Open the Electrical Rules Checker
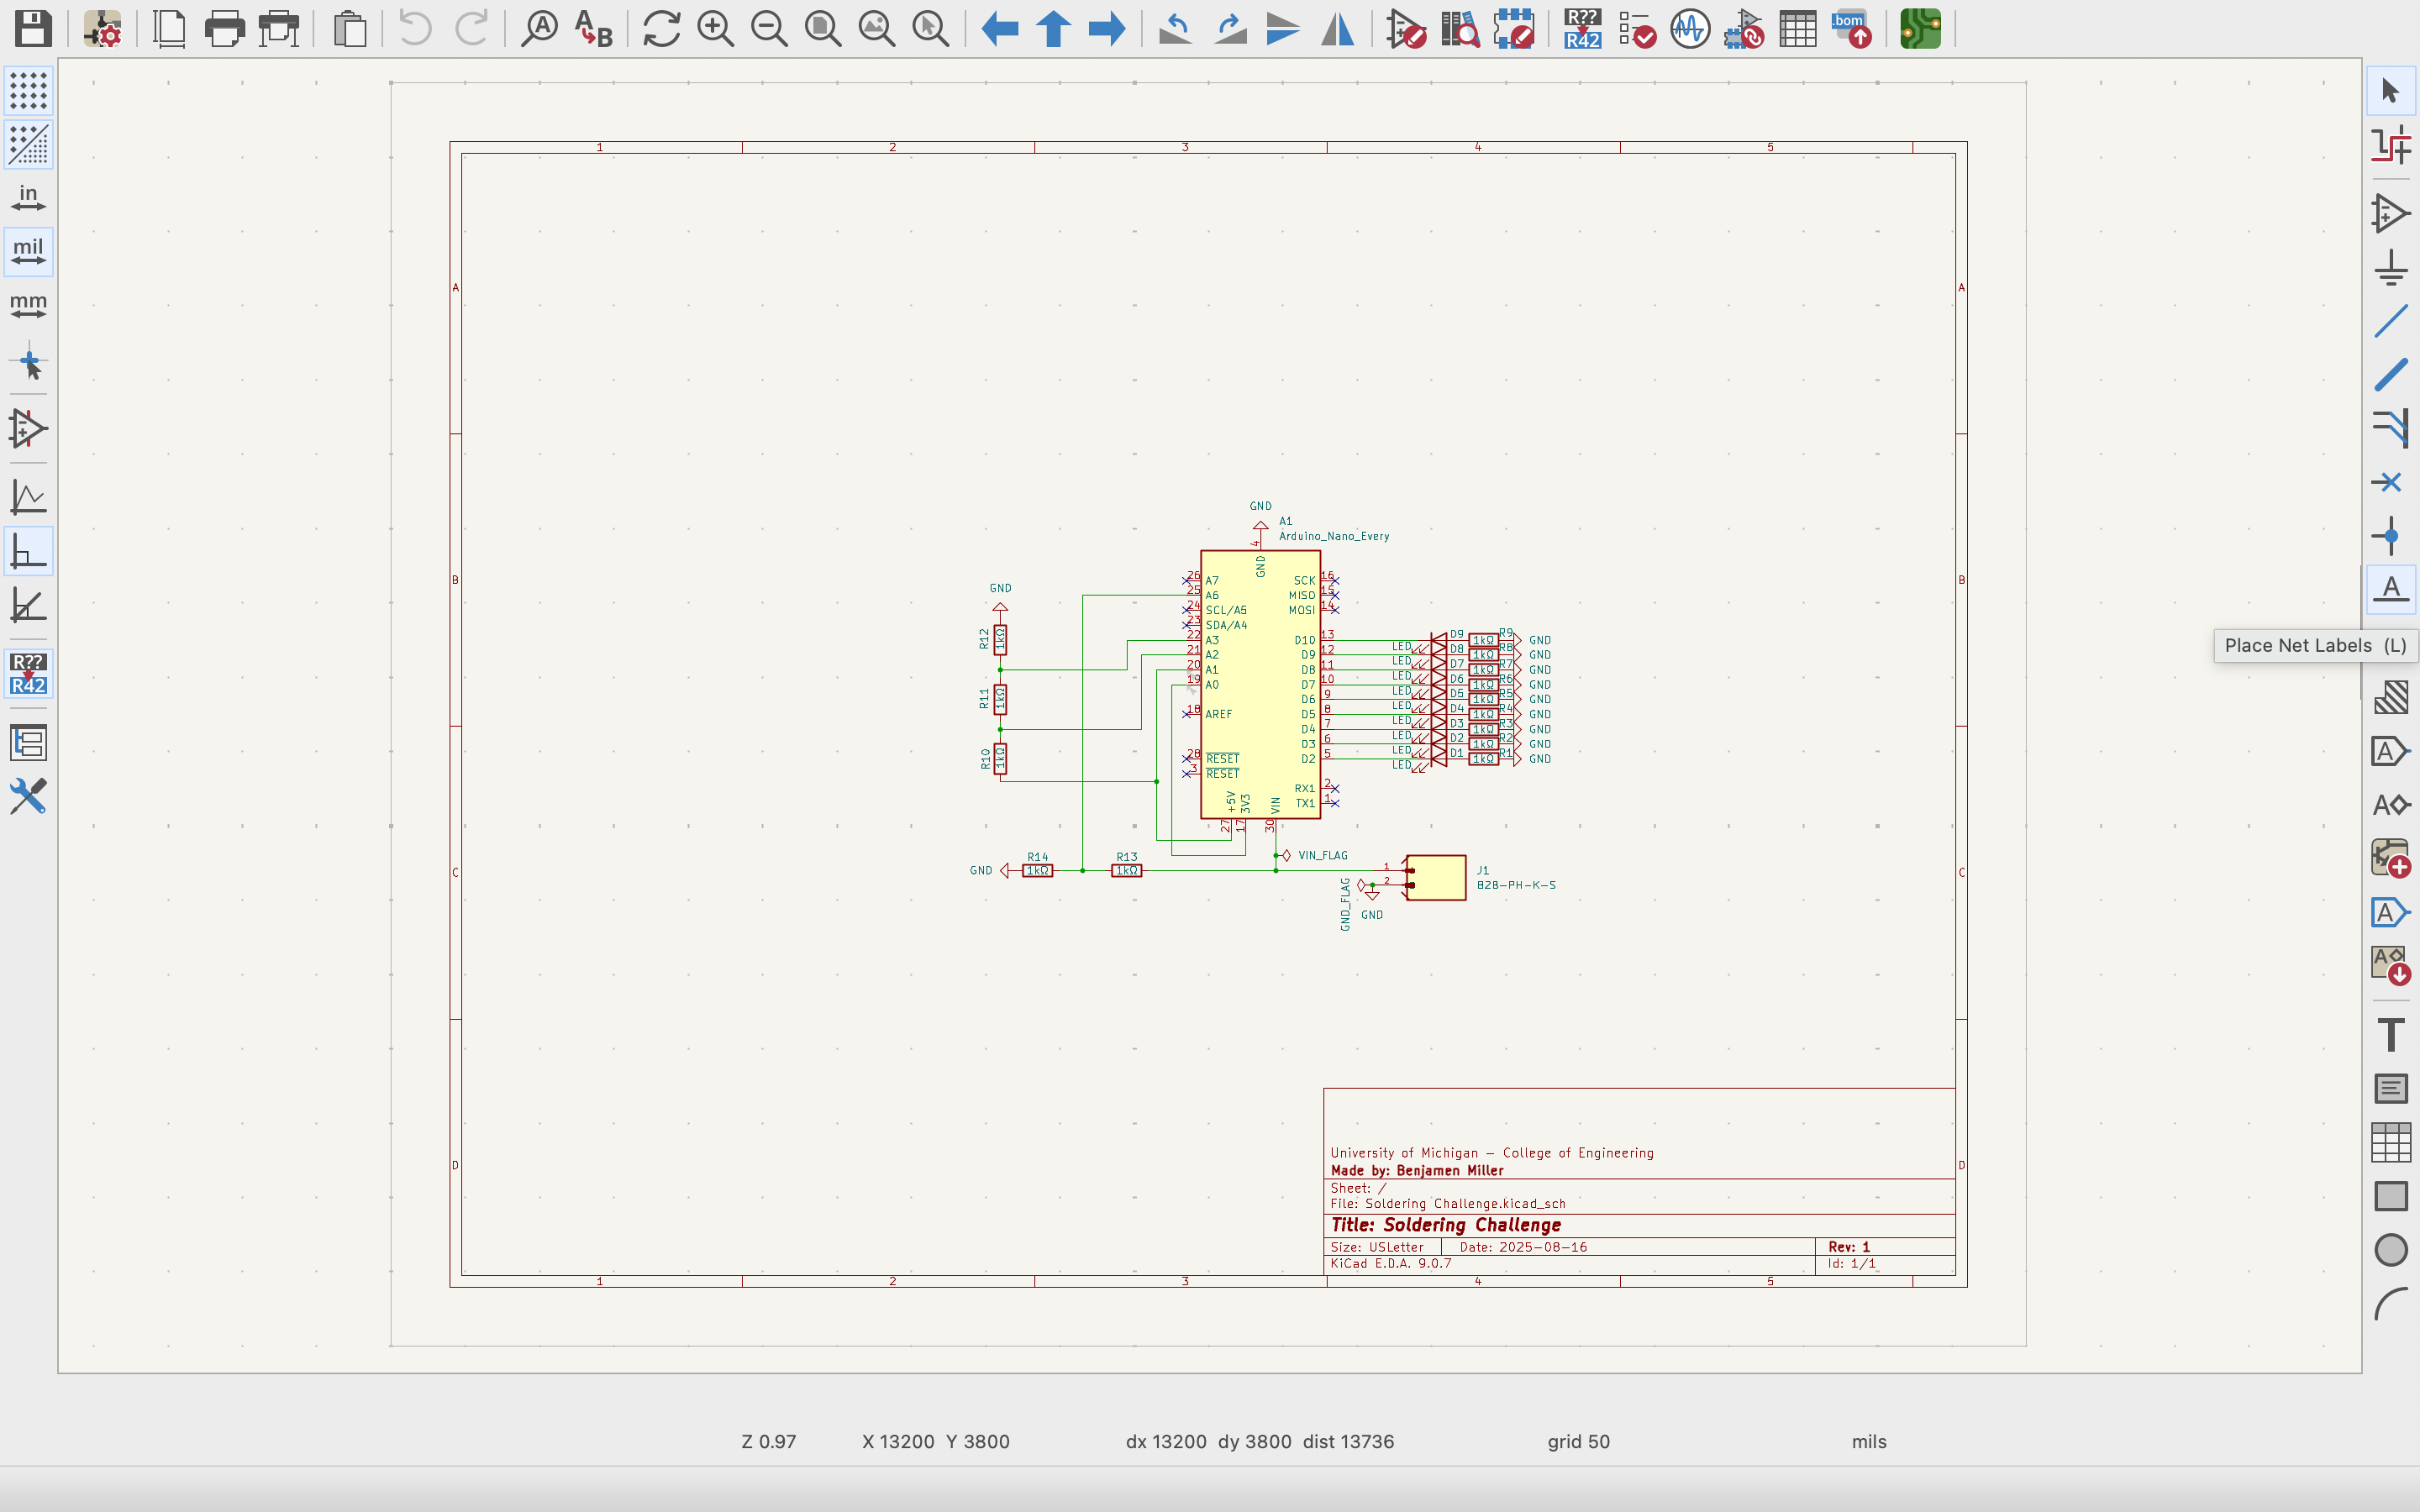Screen dimensions: 2420x1512 coord(1636,29)
